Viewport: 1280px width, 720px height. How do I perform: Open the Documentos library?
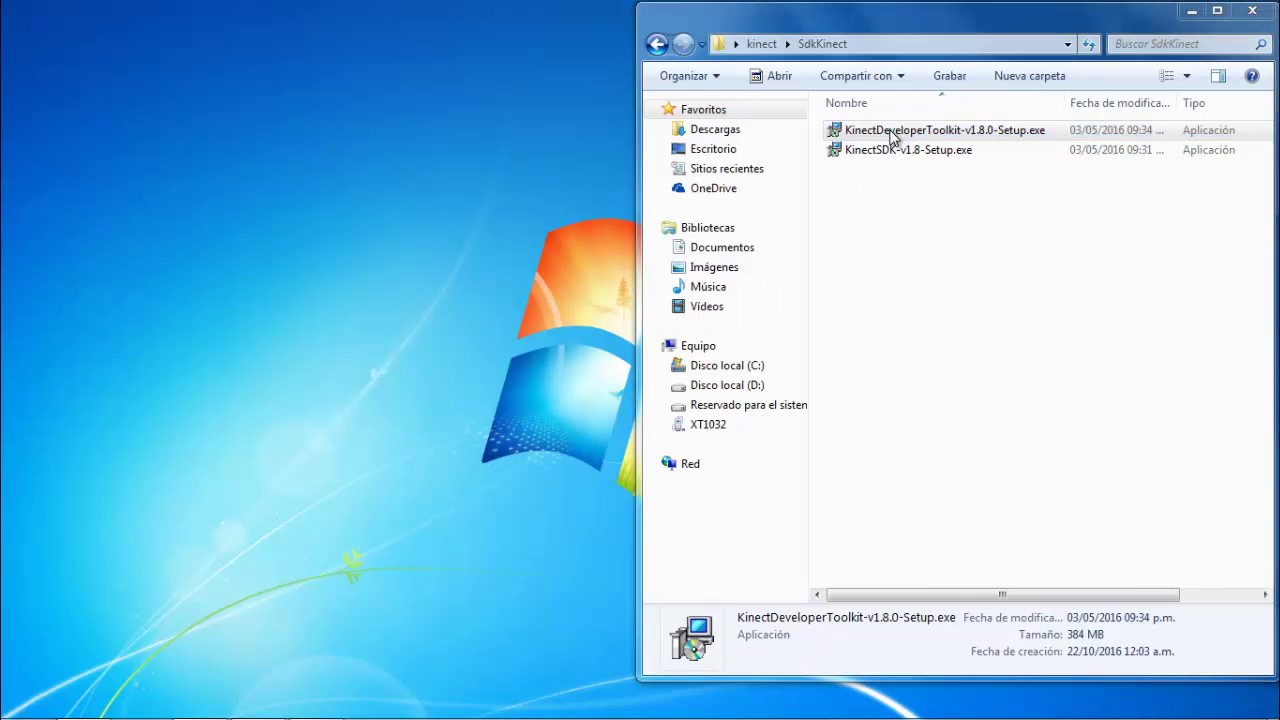722,247
